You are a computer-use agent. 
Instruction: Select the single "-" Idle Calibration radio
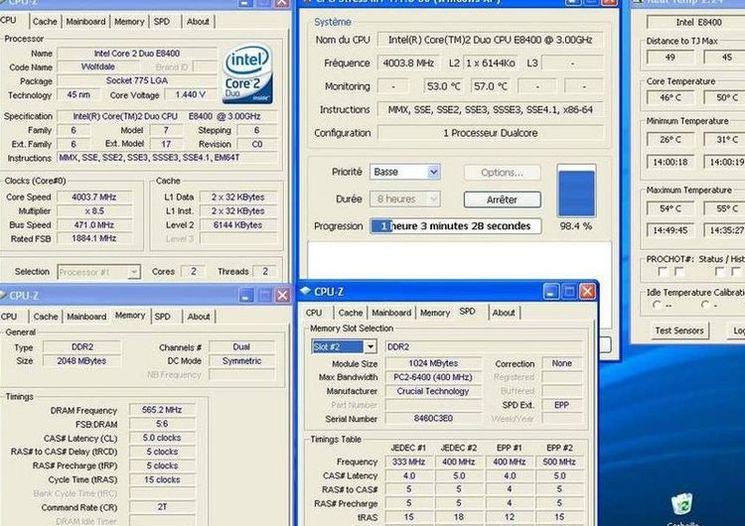705,305
